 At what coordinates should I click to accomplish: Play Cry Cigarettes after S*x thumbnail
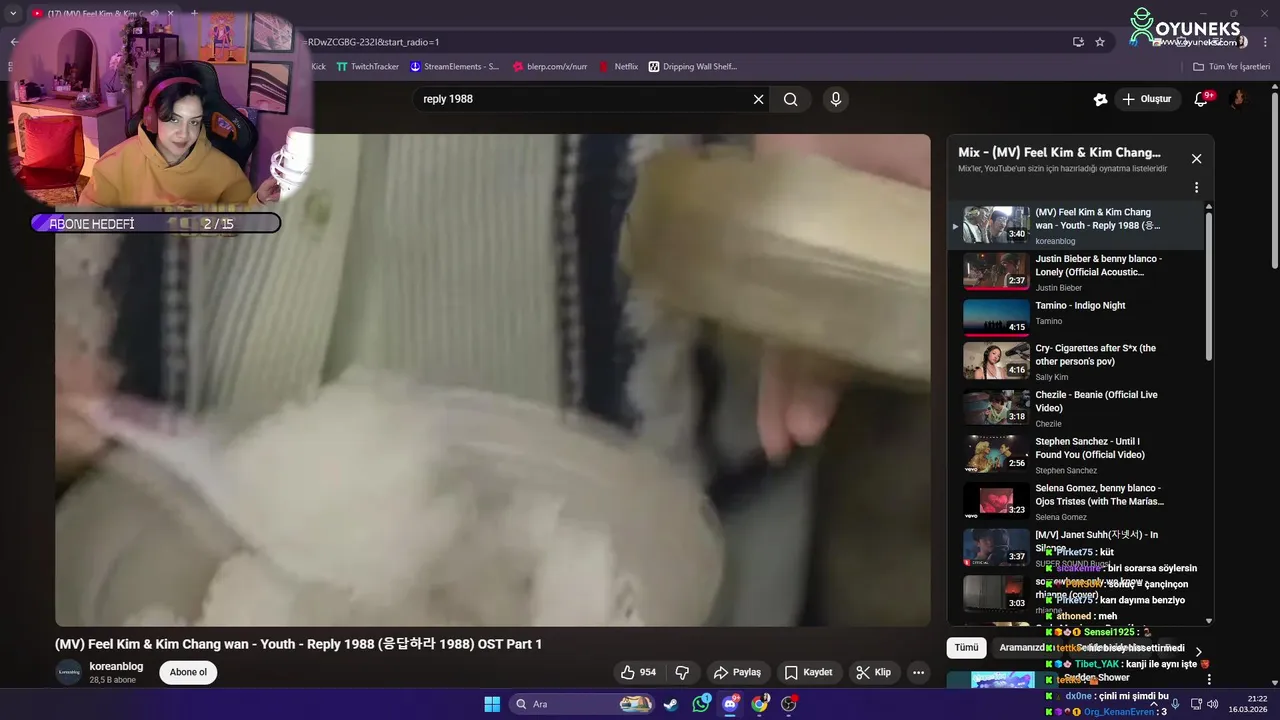tap(996, 361)
